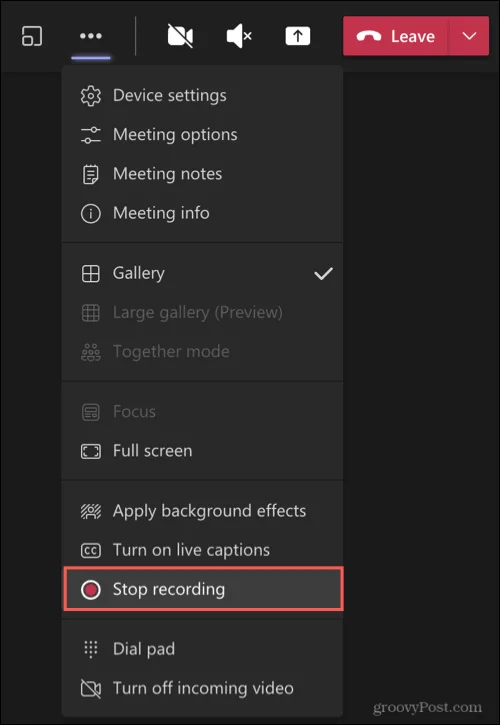Click the CC captions icon
Image resolution: width=500 pixels, height=725 pixels.
tap(90, 551)
